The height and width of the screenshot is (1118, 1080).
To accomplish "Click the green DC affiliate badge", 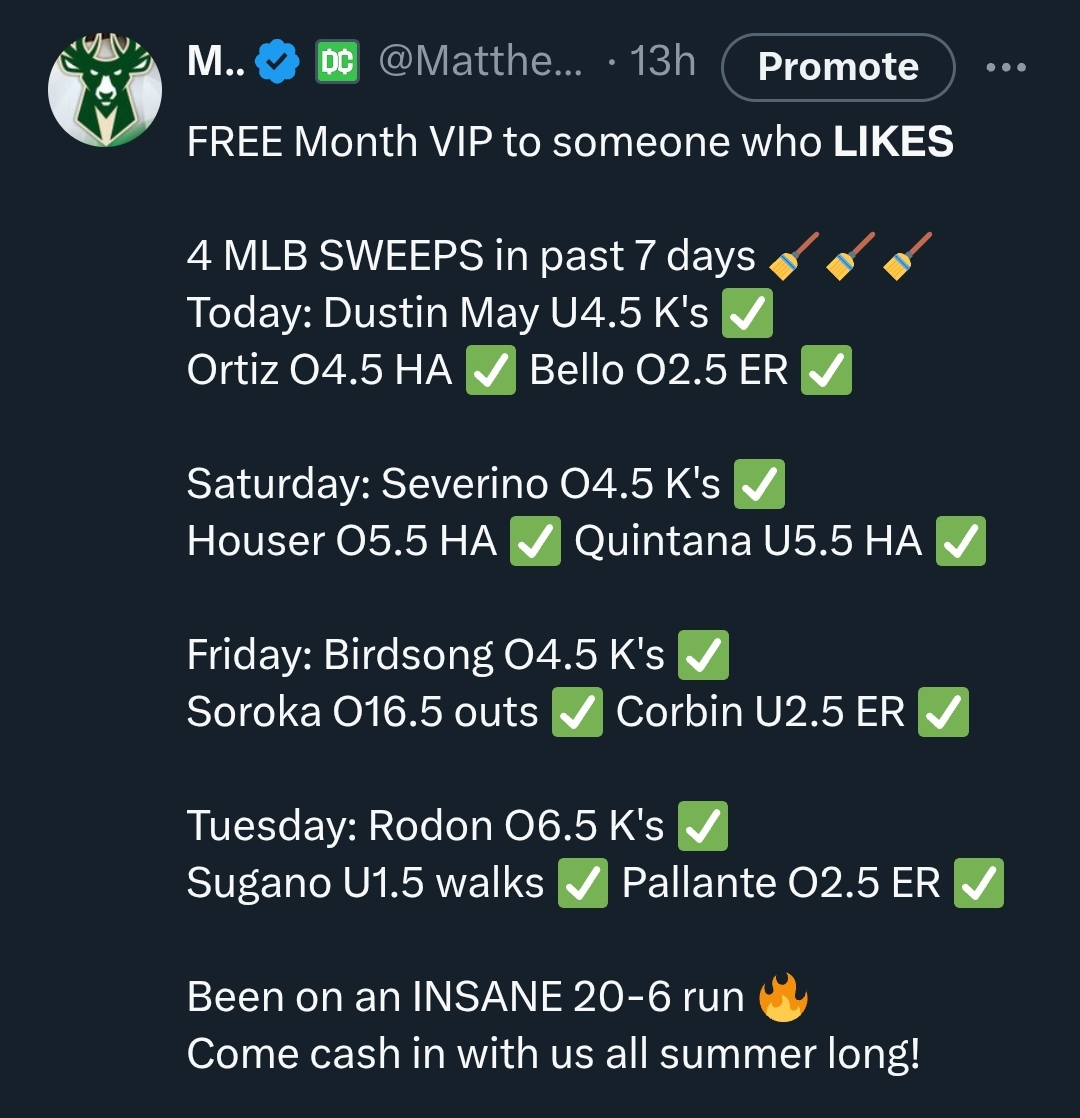I will coord(337,62).
